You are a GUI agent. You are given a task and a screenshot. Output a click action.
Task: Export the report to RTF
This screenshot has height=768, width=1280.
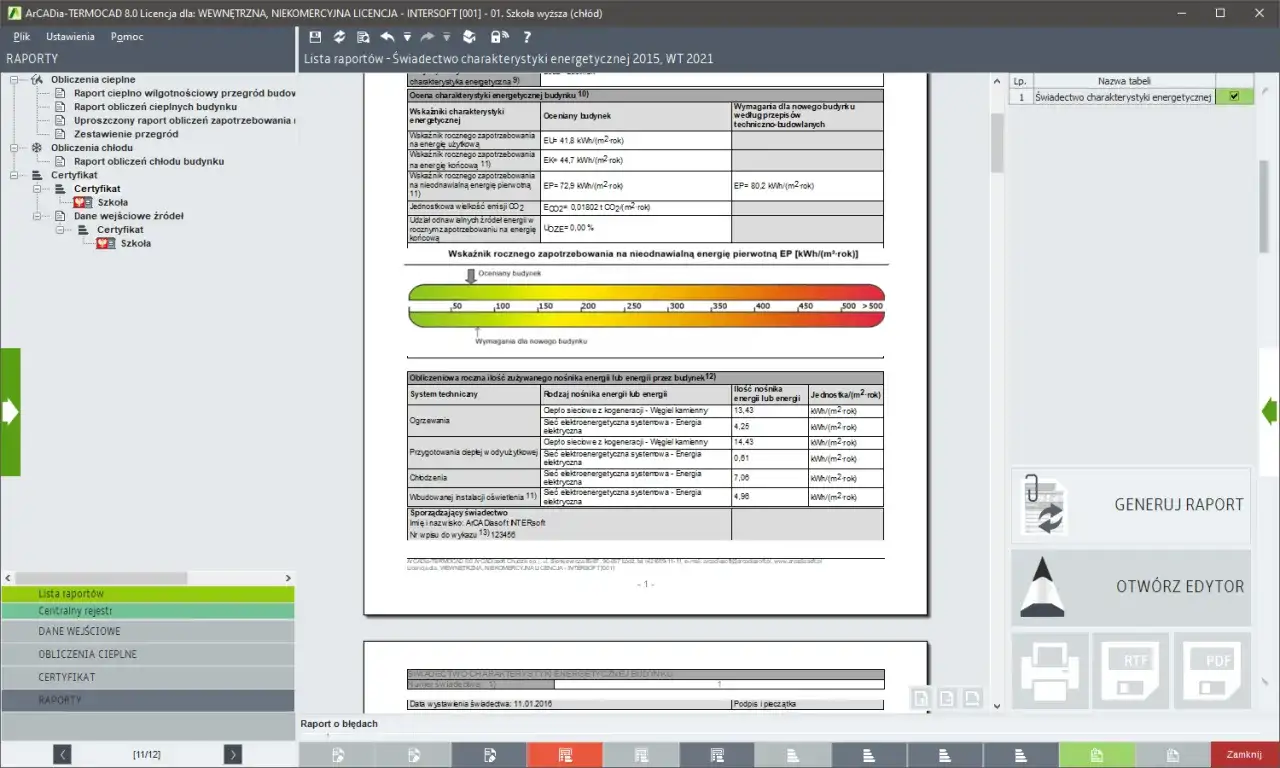1130,671
